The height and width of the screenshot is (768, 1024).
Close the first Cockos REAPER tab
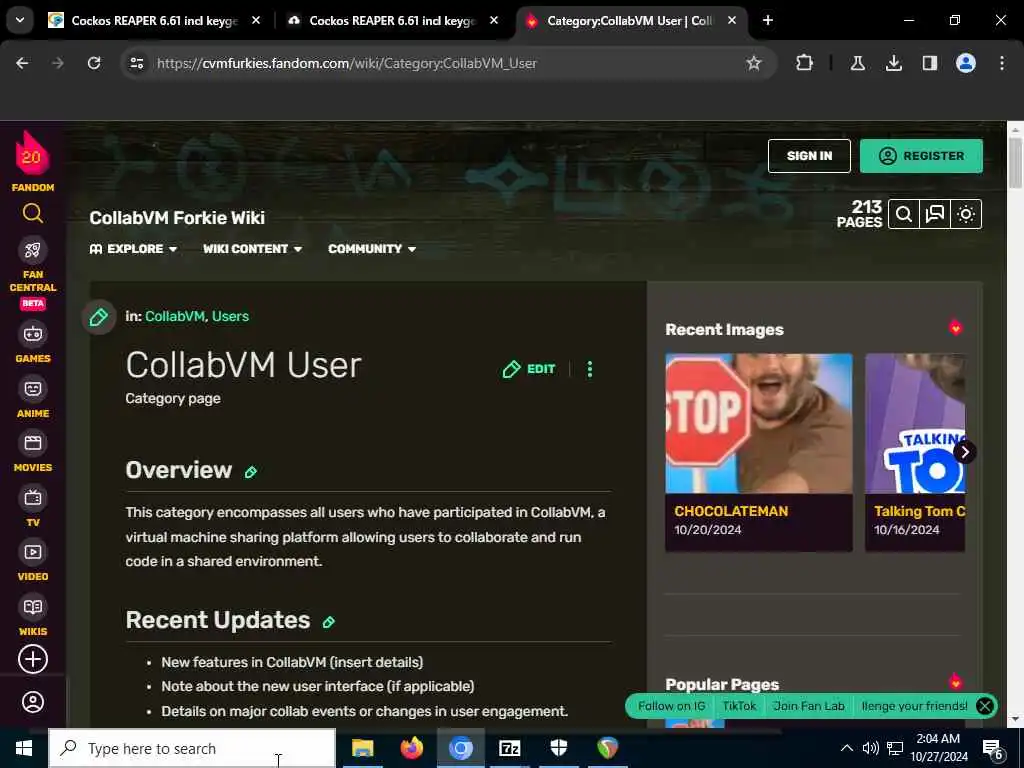click(256, 20)
